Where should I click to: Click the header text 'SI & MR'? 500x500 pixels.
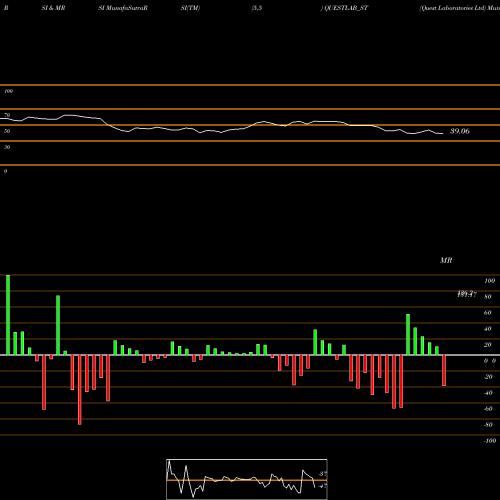pos(53,8)
